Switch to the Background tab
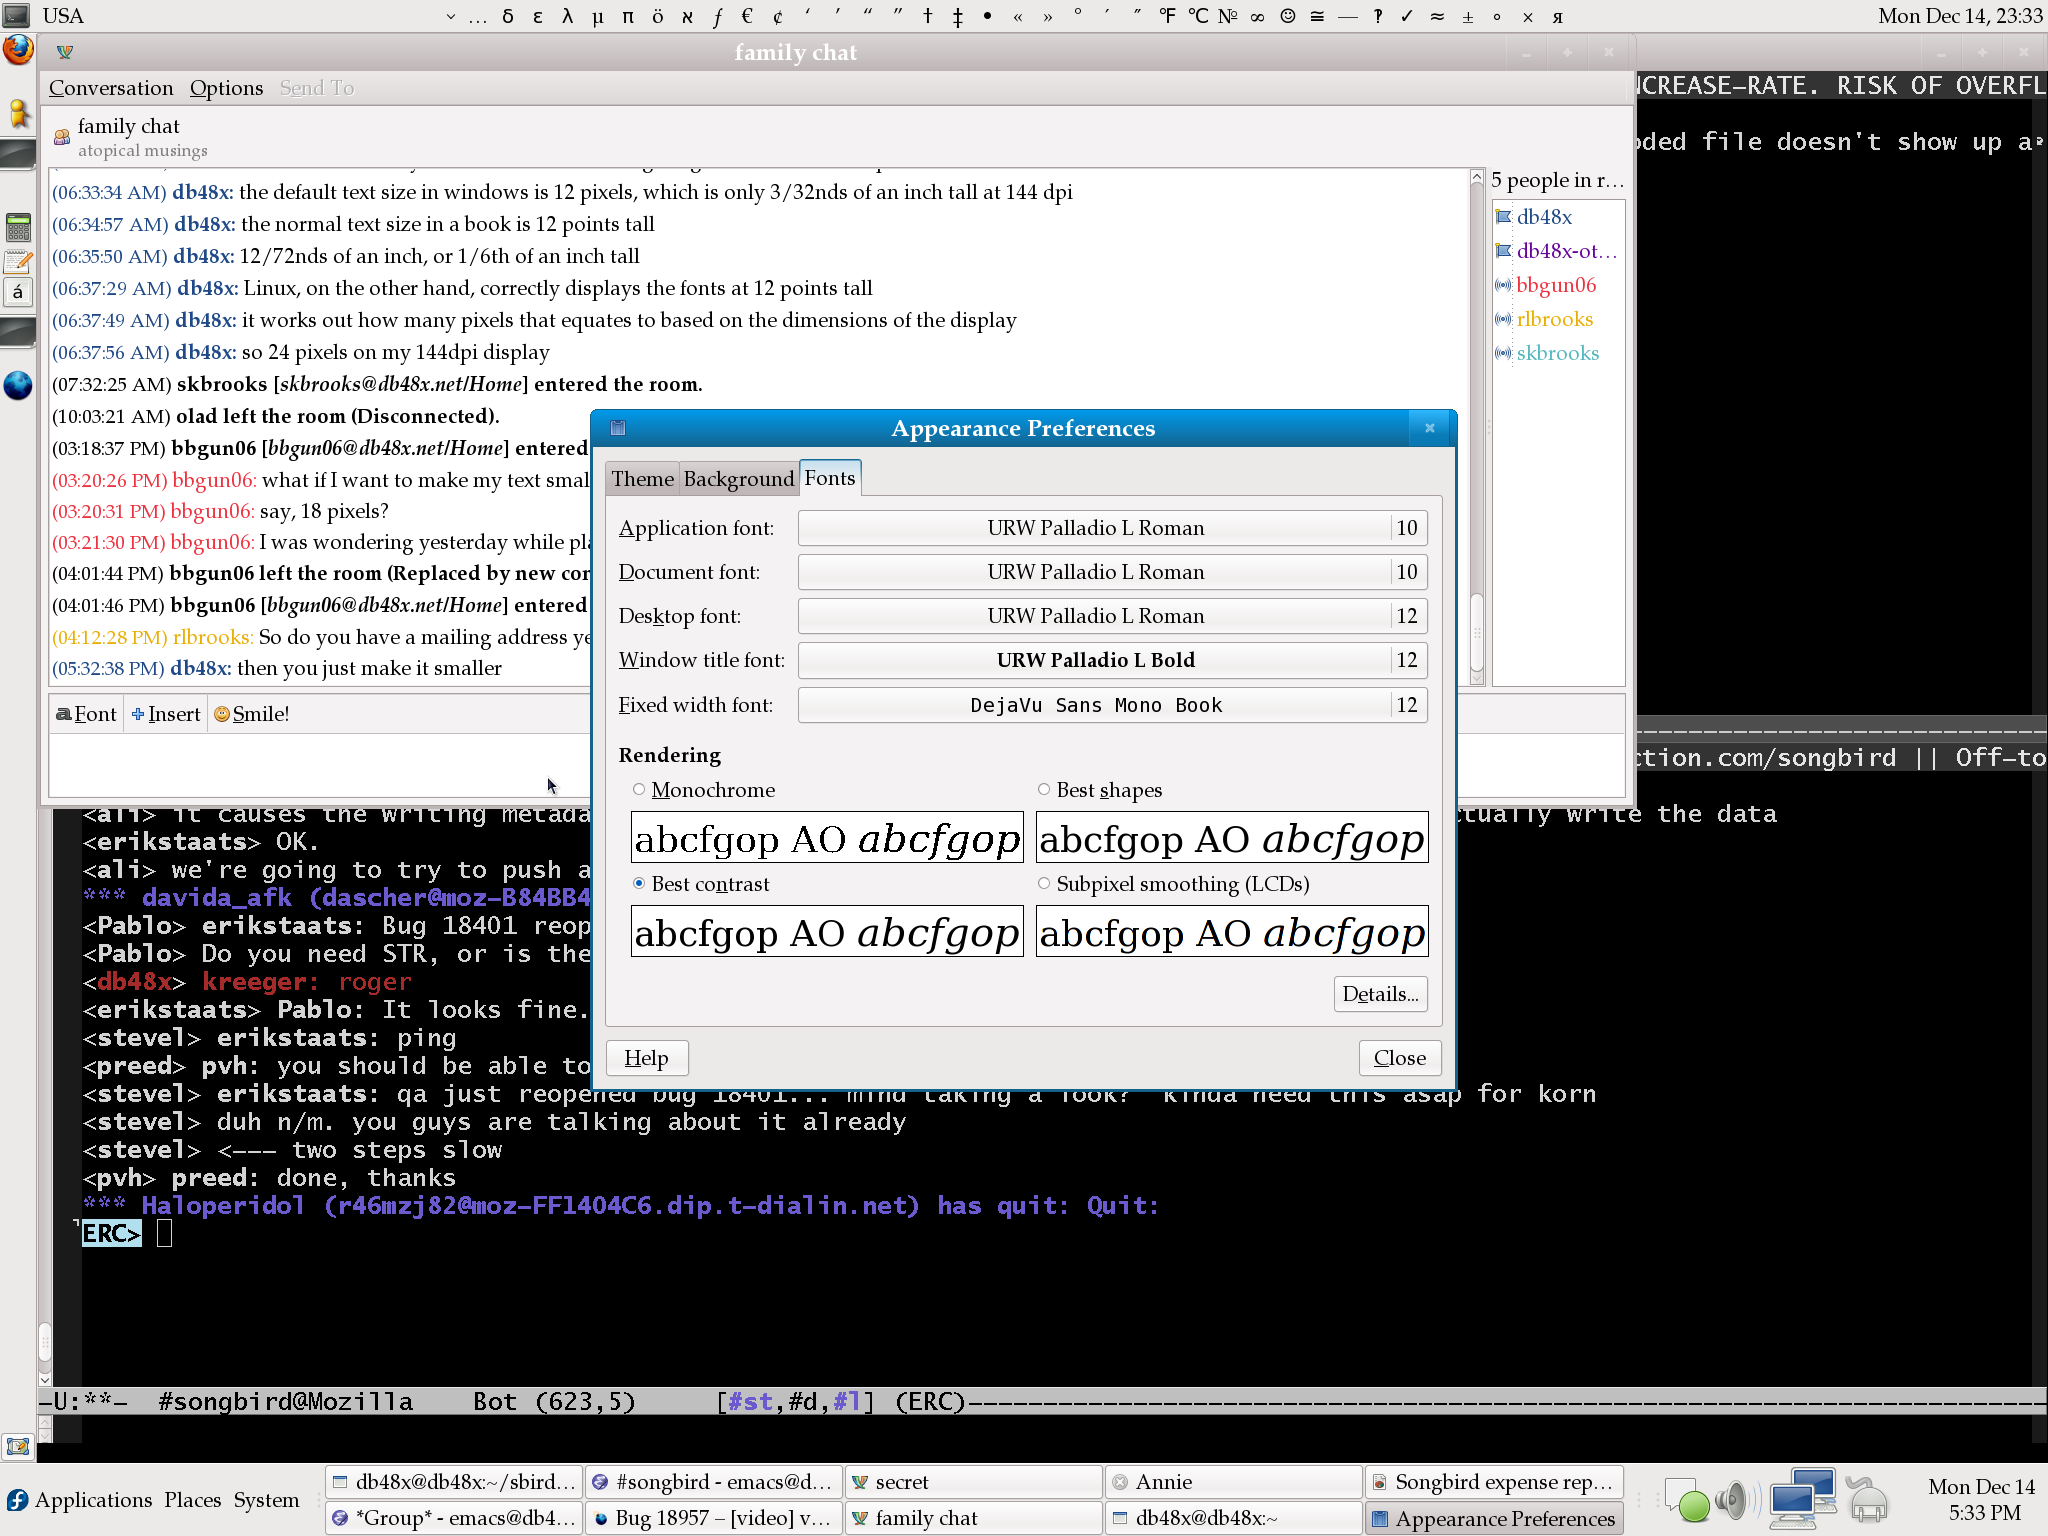This screenshot has height=1536, width=2048. pos(739,479)
